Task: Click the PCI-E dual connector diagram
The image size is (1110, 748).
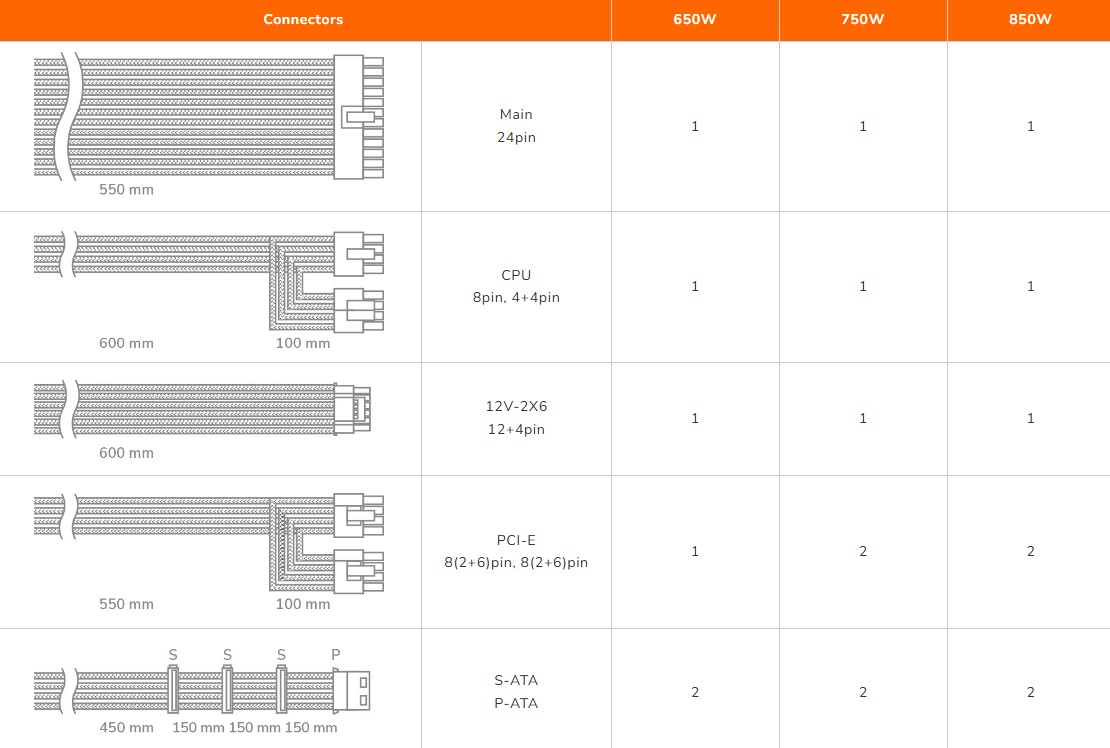Action: (209, 541)
